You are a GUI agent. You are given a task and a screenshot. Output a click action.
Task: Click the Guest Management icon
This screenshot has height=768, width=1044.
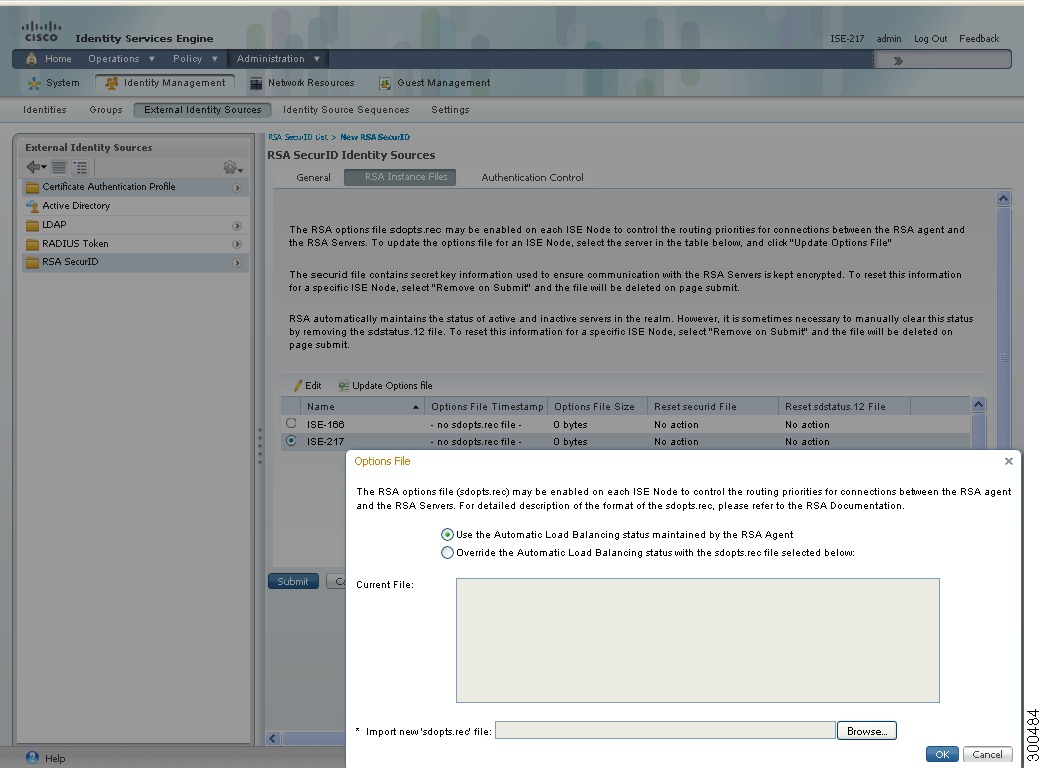pos(384,83)
